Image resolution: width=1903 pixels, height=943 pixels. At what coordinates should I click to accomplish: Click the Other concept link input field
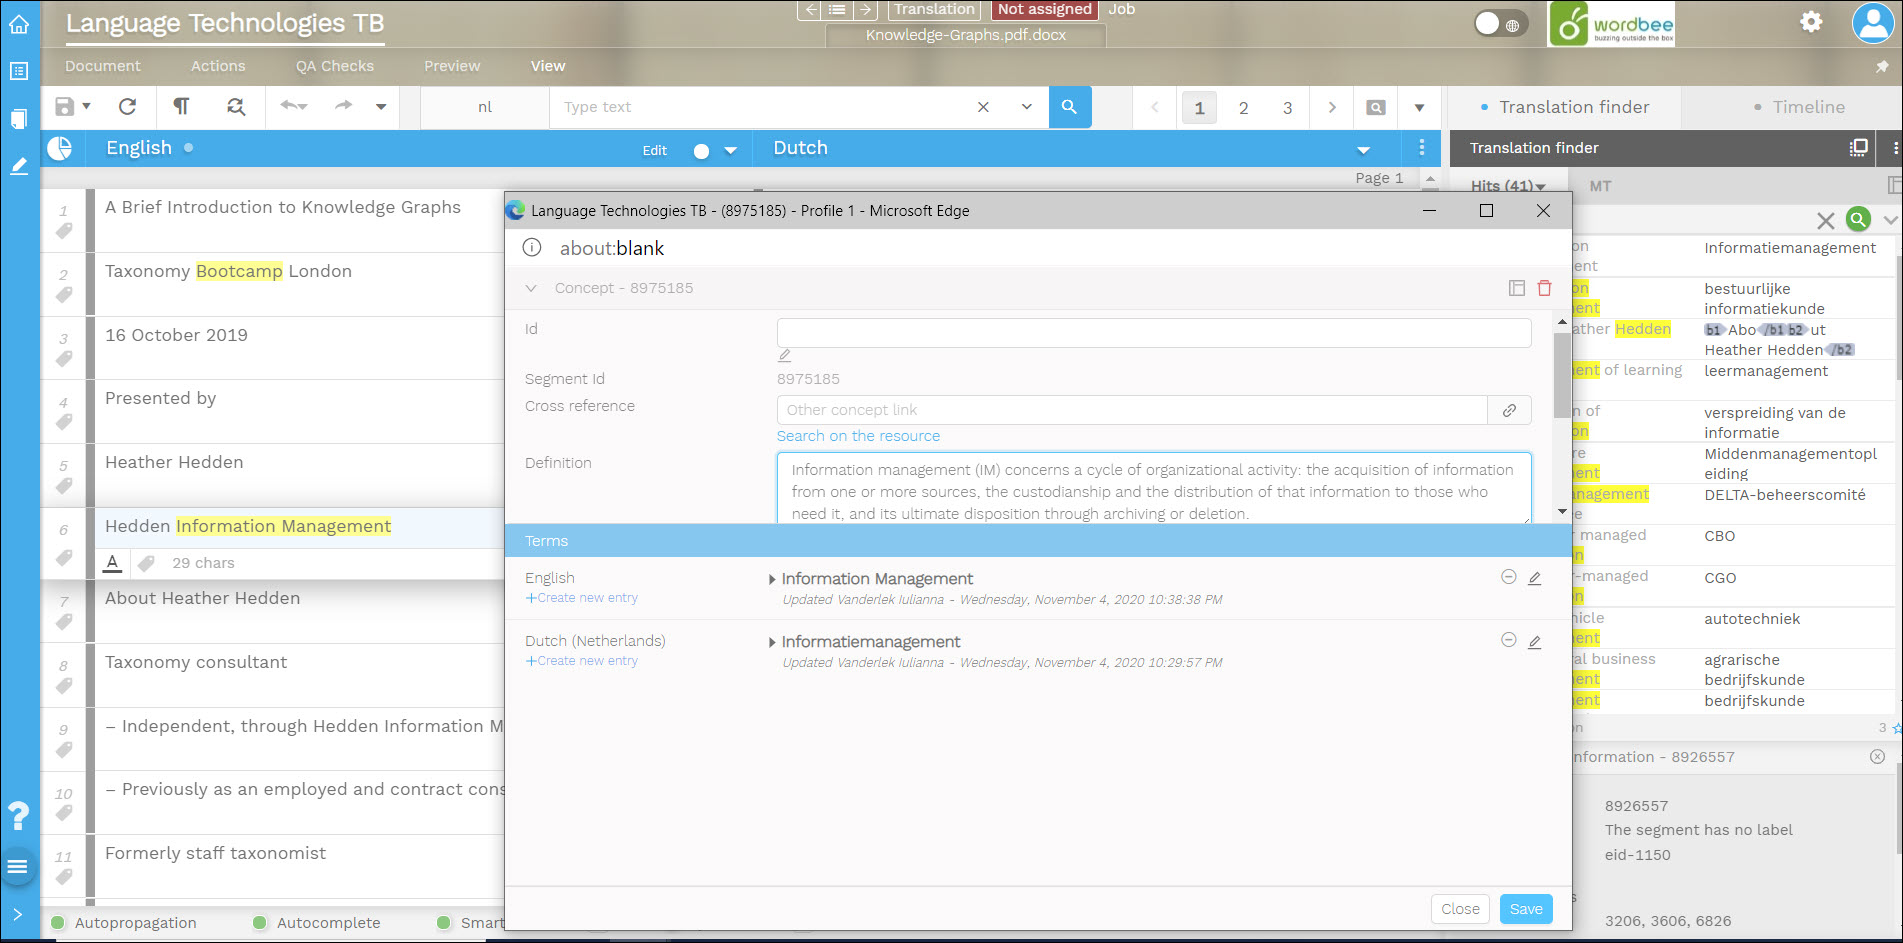tap(1130, 410)
